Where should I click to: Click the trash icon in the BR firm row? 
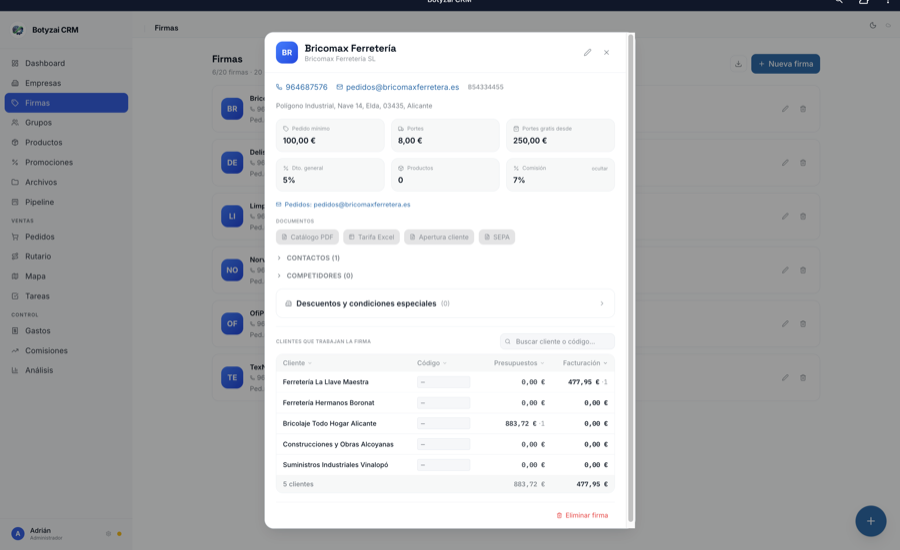(x=803, y=109)
